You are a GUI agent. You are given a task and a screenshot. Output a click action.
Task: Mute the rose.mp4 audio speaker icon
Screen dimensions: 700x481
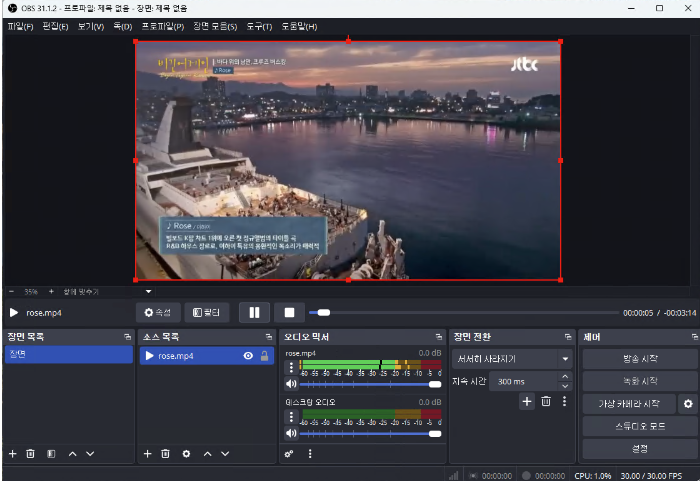[x=291, y=384]
